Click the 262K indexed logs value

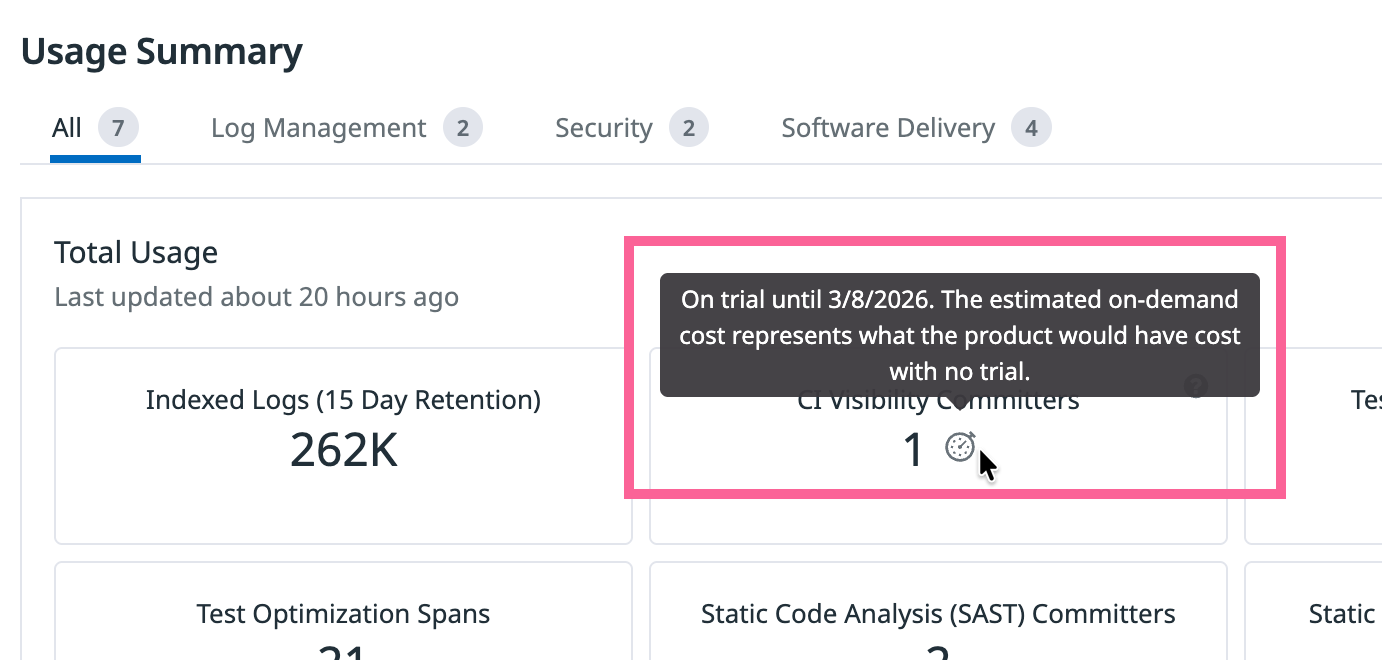[x=343, y=450]
